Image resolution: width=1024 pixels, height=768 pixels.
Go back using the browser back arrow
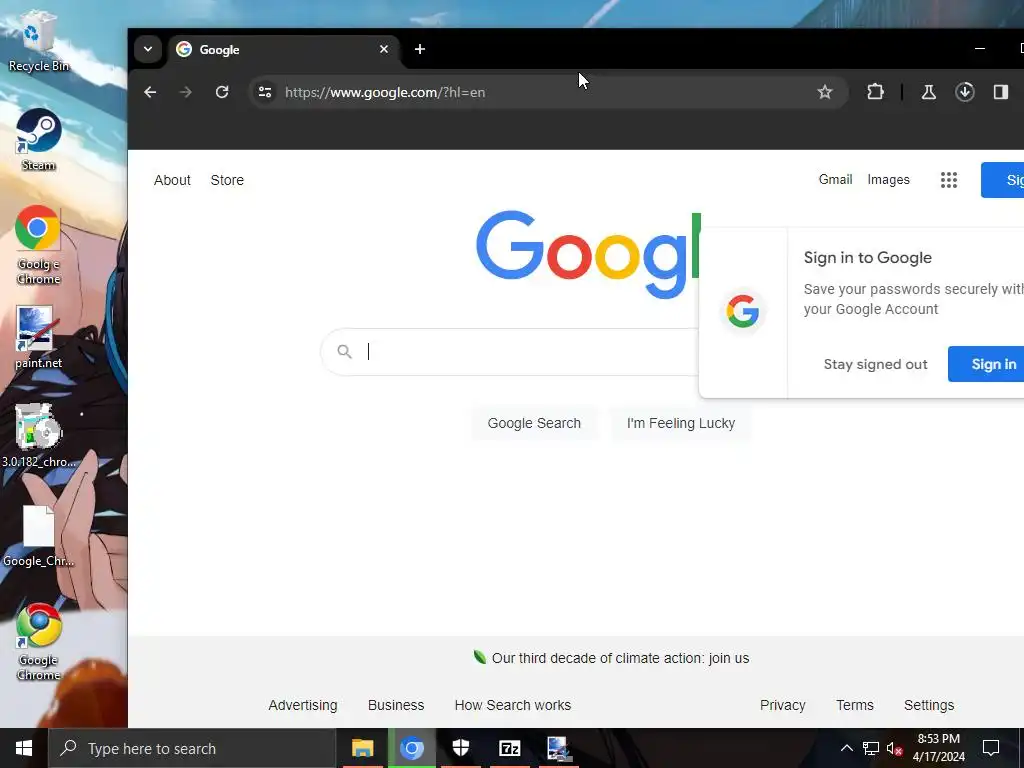point(150,92)
